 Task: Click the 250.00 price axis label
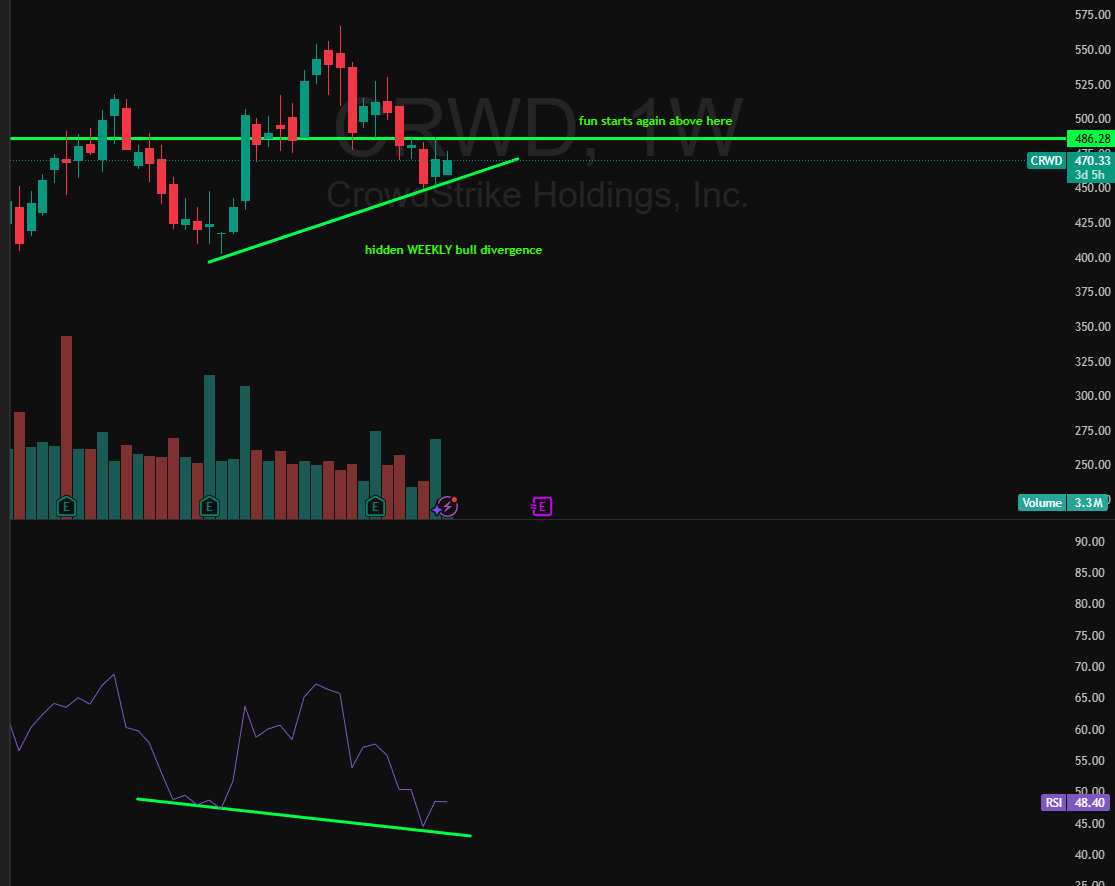click(x=1092, y=464)
